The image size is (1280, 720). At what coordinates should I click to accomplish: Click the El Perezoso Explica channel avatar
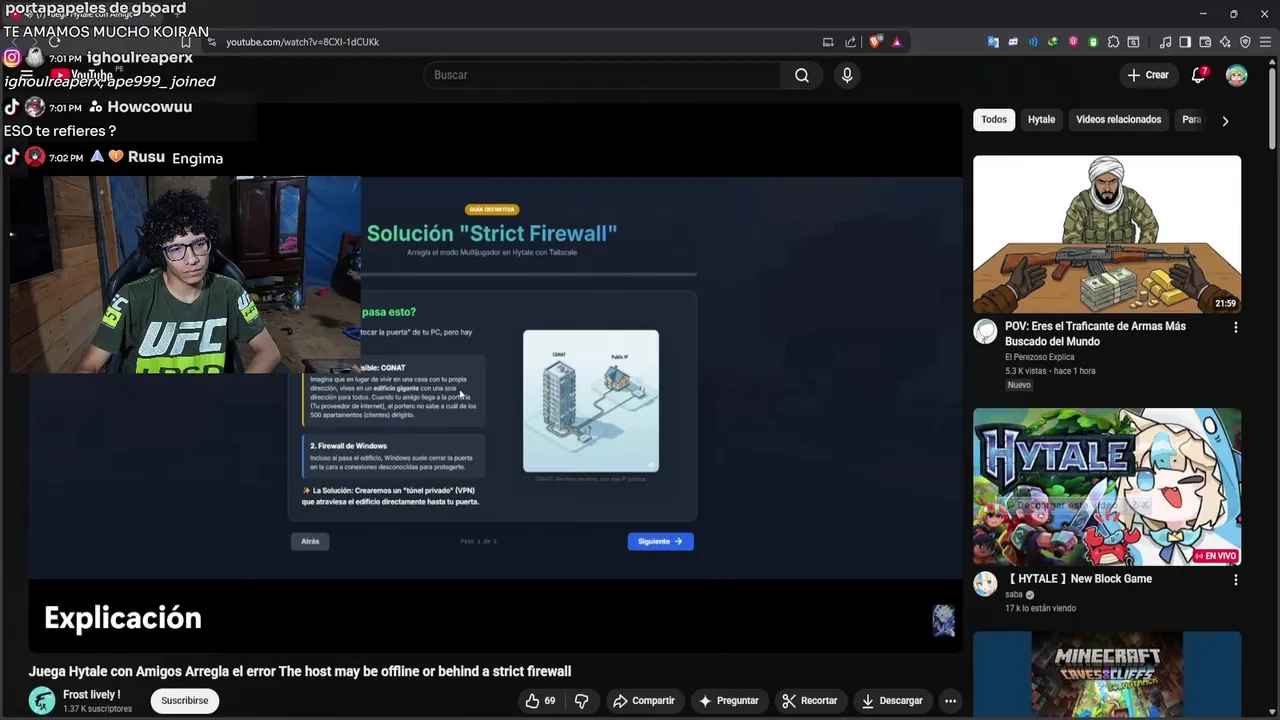(985, 331)
